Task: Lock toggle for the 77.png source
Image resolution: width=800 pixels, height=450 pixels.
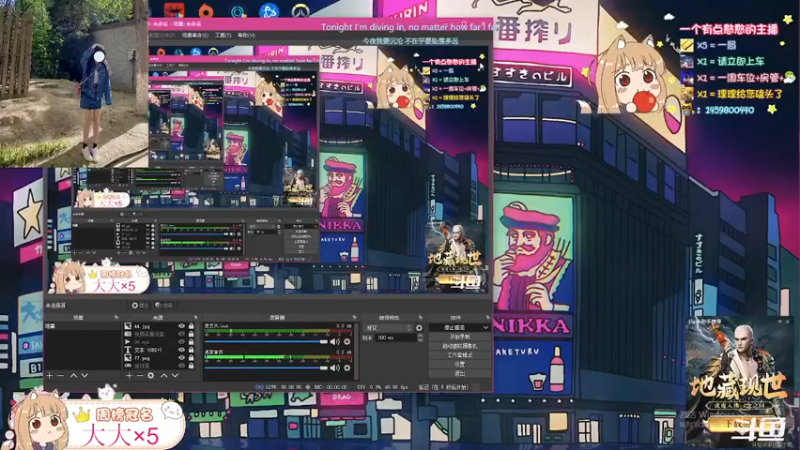Action: [191, 358]
